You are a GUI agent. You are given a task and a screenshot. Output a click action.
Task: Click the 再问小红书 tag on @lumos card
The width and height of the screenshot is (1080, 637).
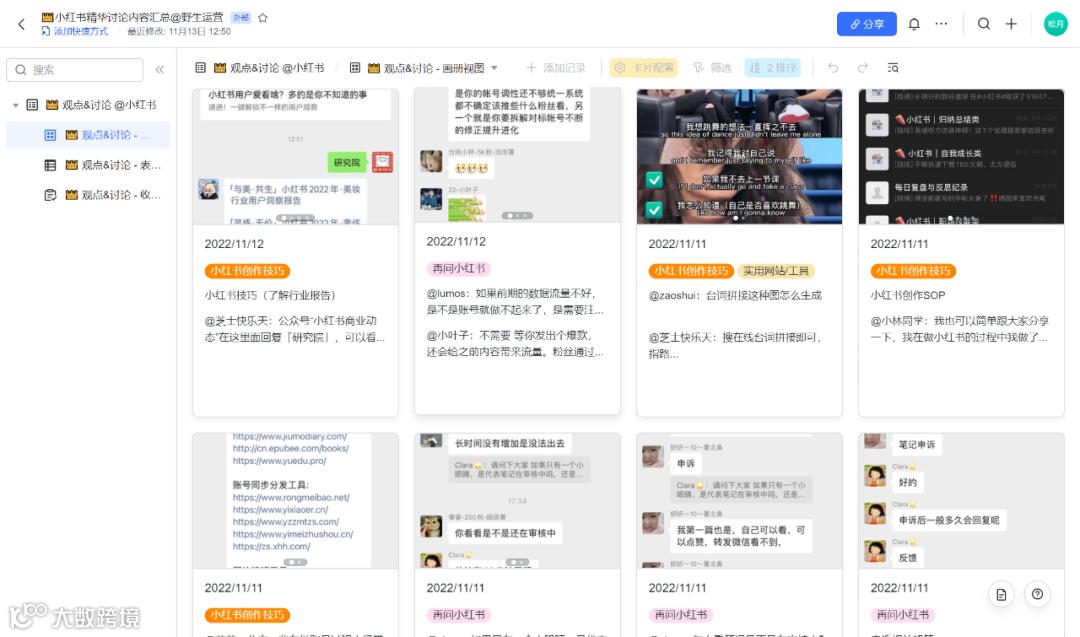tap(459, 269)
